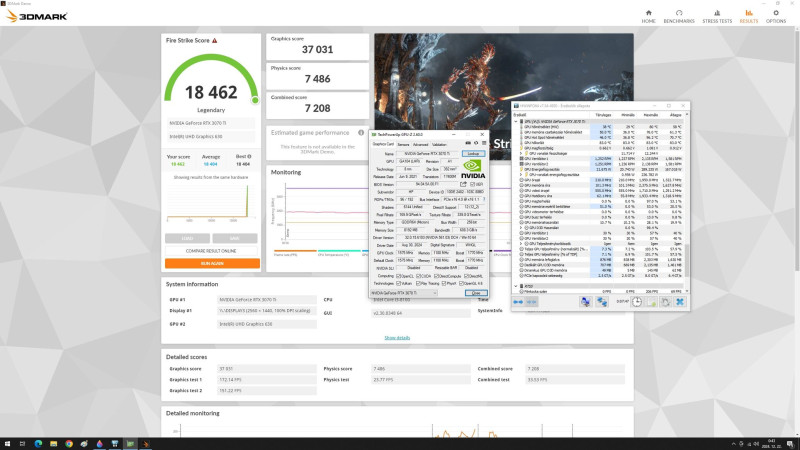Image resolution: width=800 pixels, height=450 pixels.
Task: Click HWiNFO remote sync icon
Action: (602, 302)
